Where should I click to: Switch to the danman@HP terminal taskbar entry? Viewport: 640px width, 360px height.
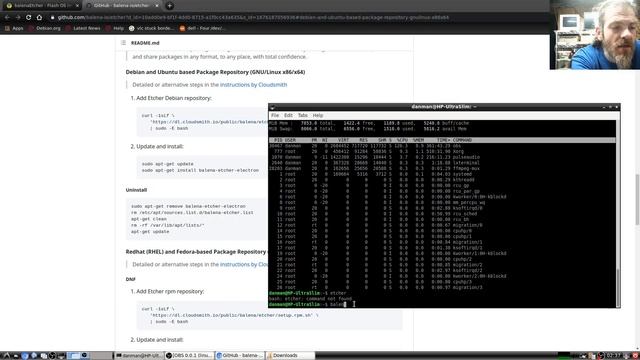[139, 356]
